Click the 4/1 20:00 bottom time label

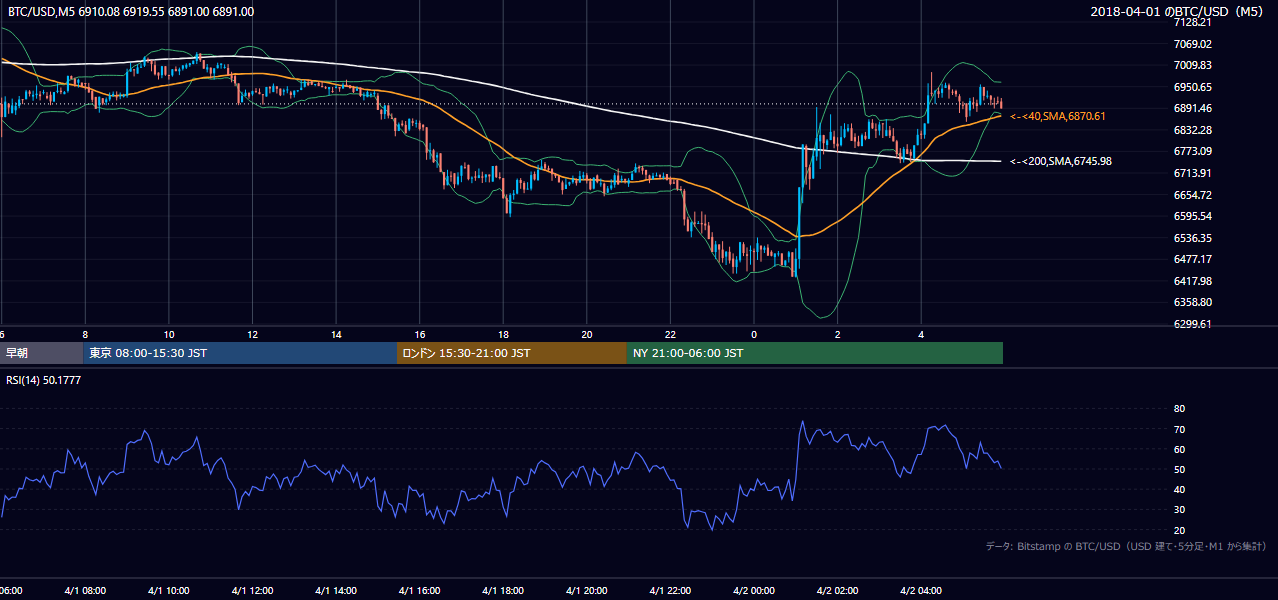click(x=586, y=591)
